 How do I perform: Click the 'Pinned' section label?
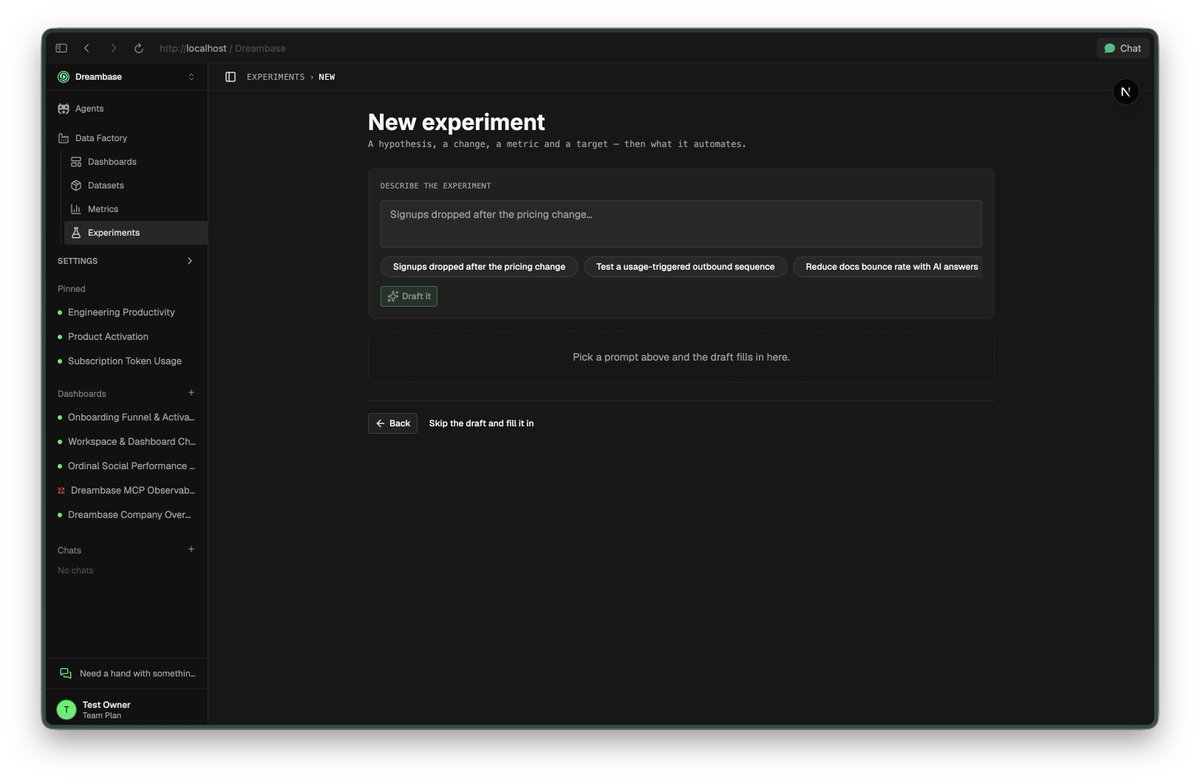click(71, 289)
